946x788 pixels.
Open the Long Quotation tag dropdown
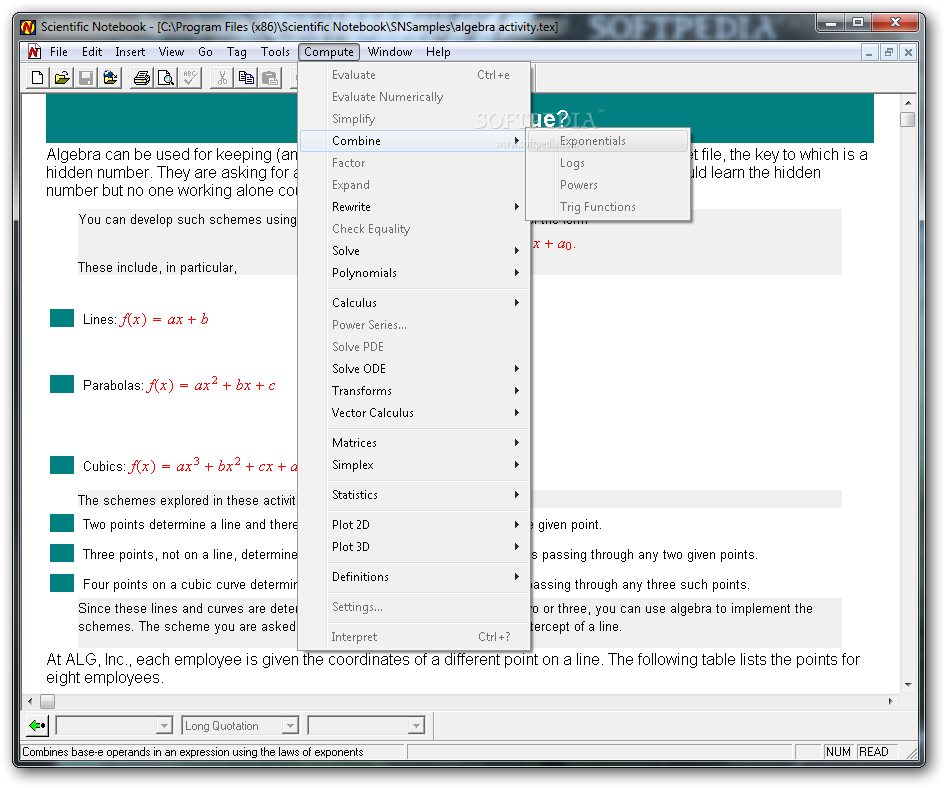(x=290, y=726)
